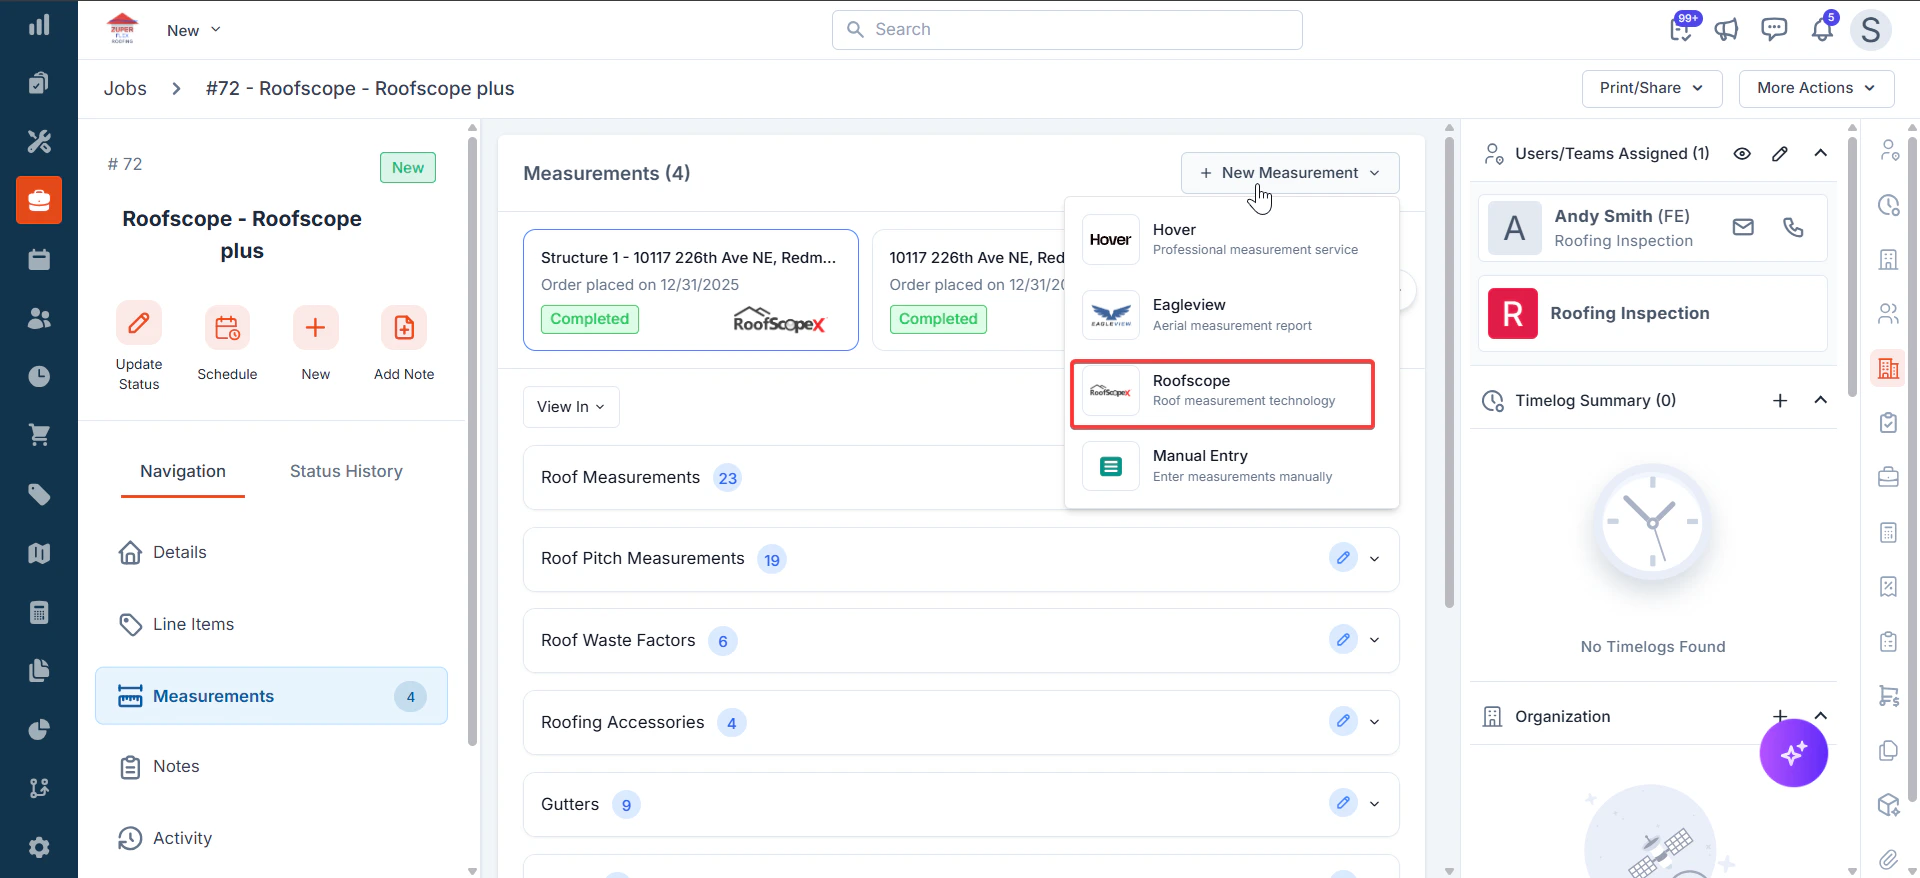Open the price tag icon in left sidebar
This screenshot has height=878, width=1920.
pos(39,494)
